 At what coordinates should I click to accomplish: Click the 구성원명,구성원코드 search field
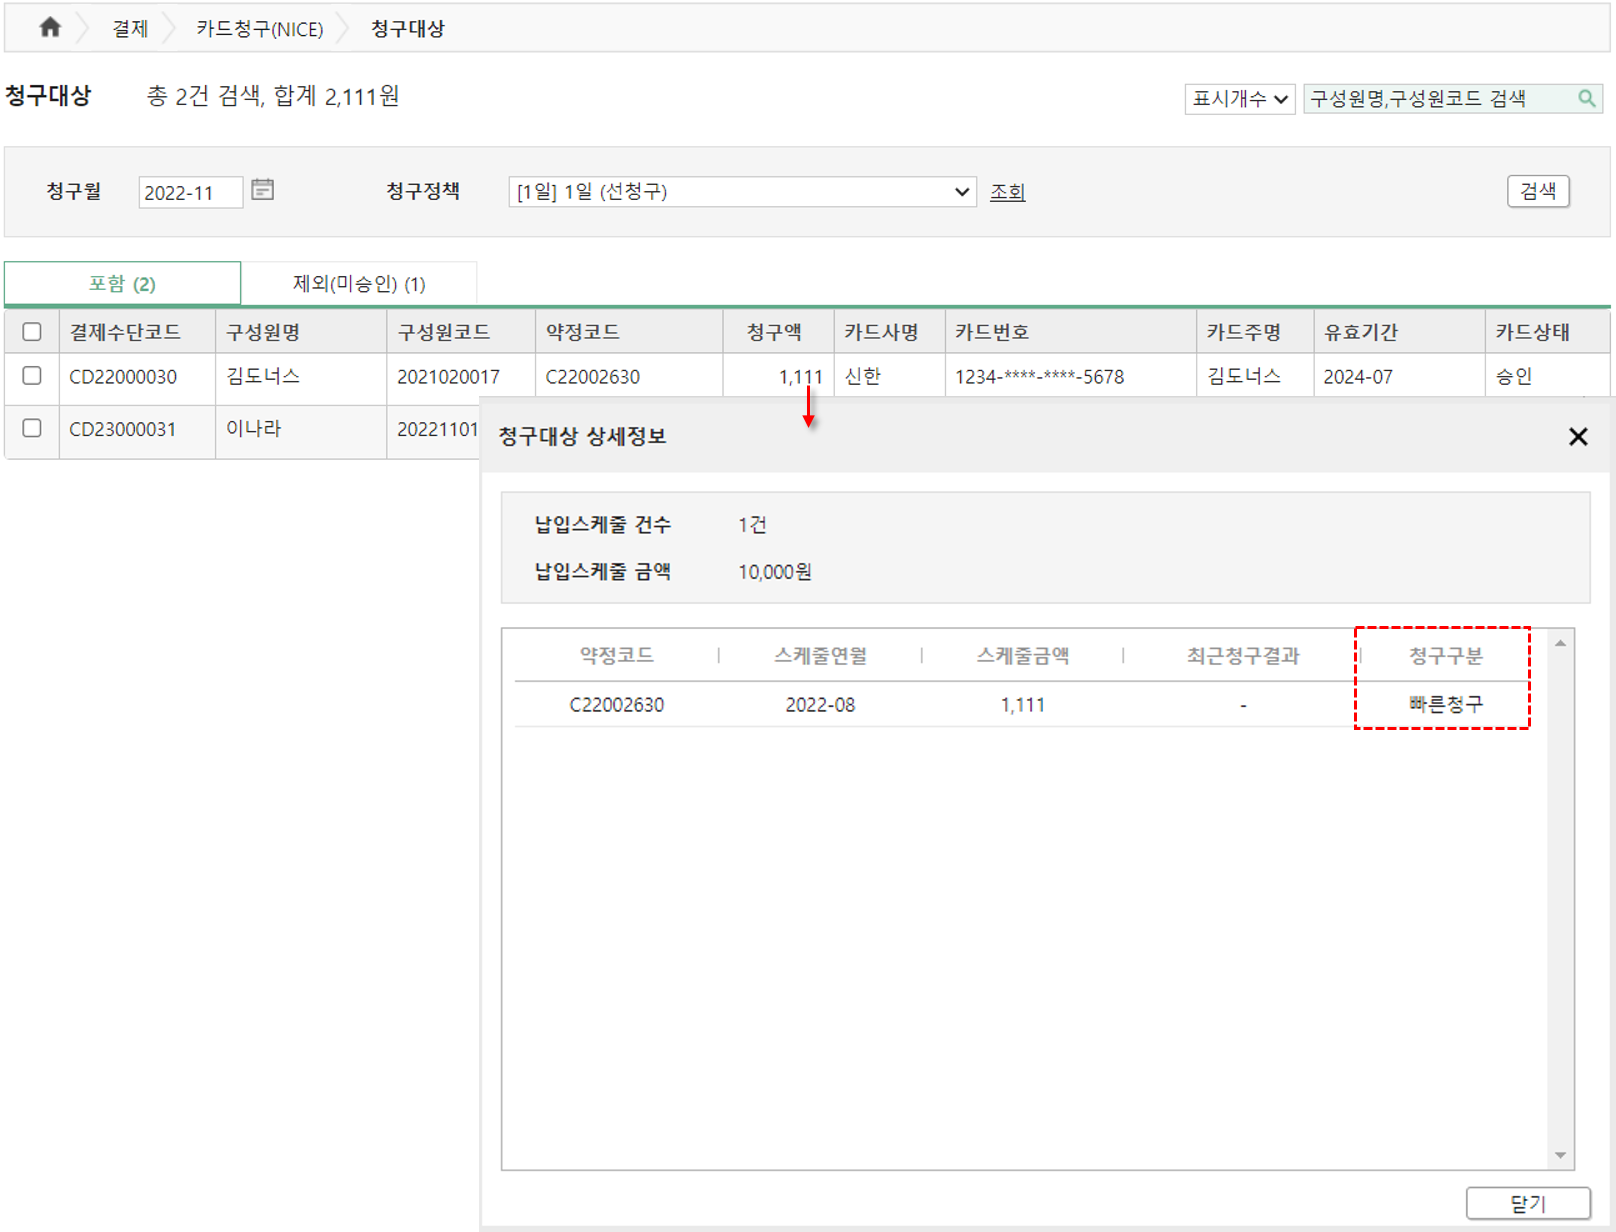coord(1440,99)
